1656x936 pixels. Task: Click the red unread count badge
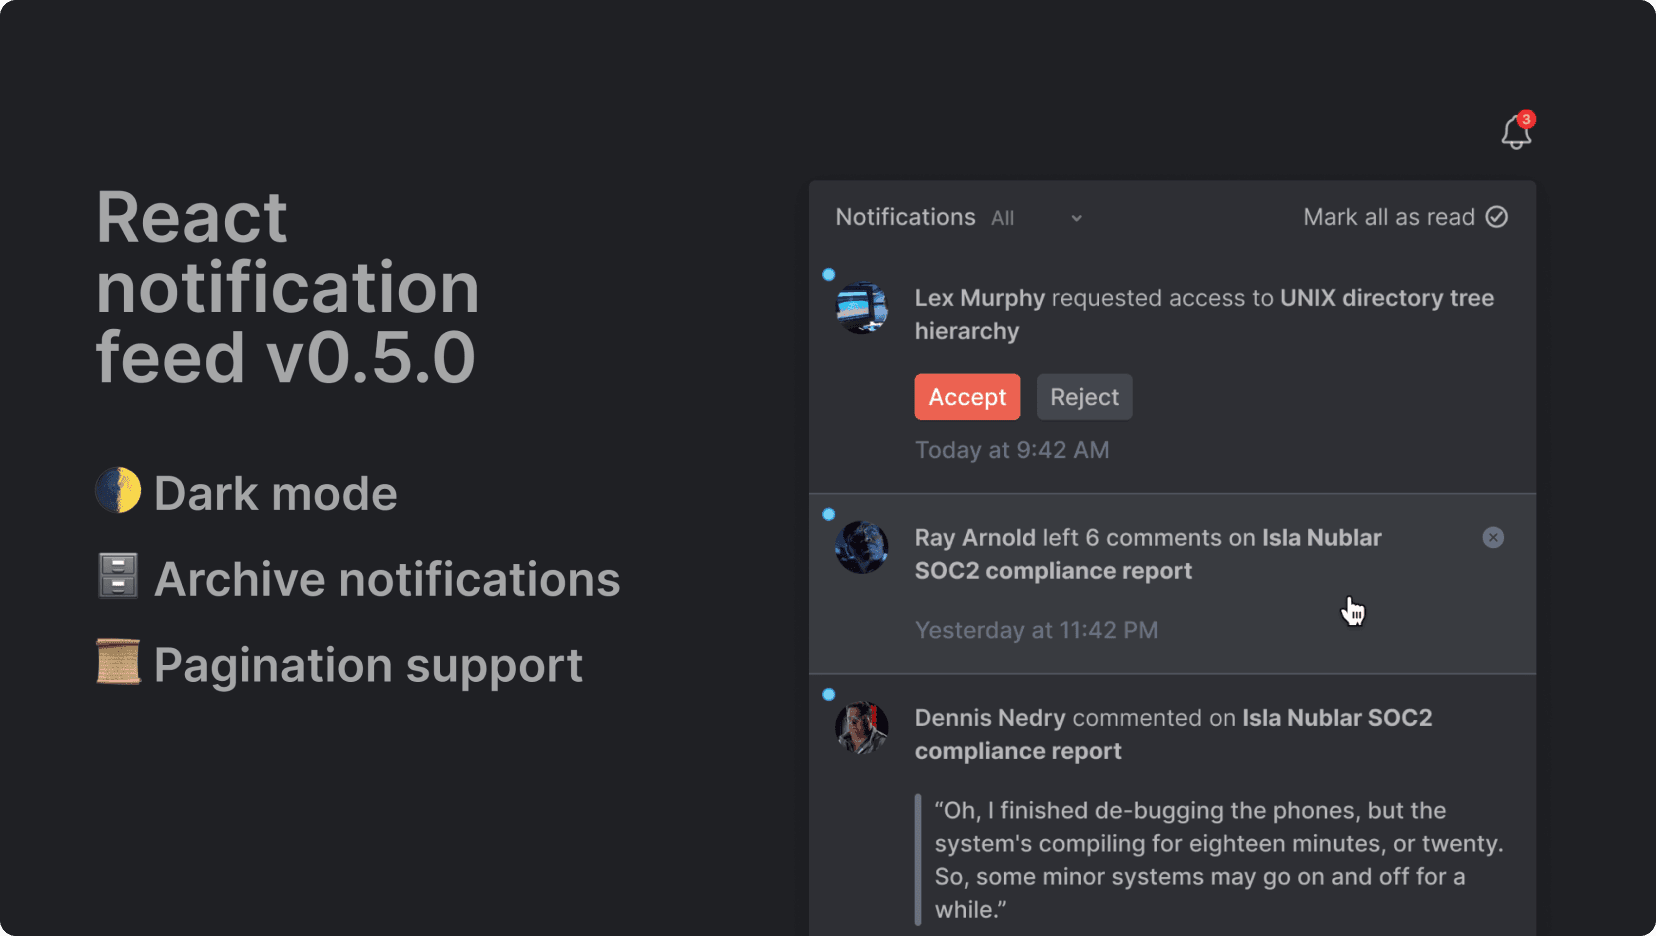point(1526,119)
